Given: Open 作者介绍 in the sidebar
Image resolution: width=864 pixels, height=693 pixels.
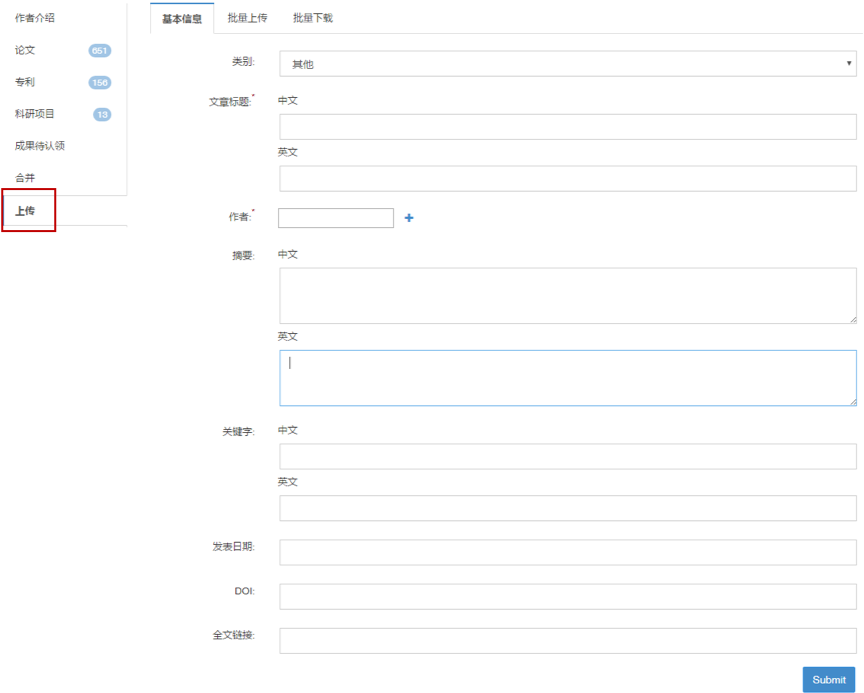Looking at the screenshot, I should [x=35, y=18].
